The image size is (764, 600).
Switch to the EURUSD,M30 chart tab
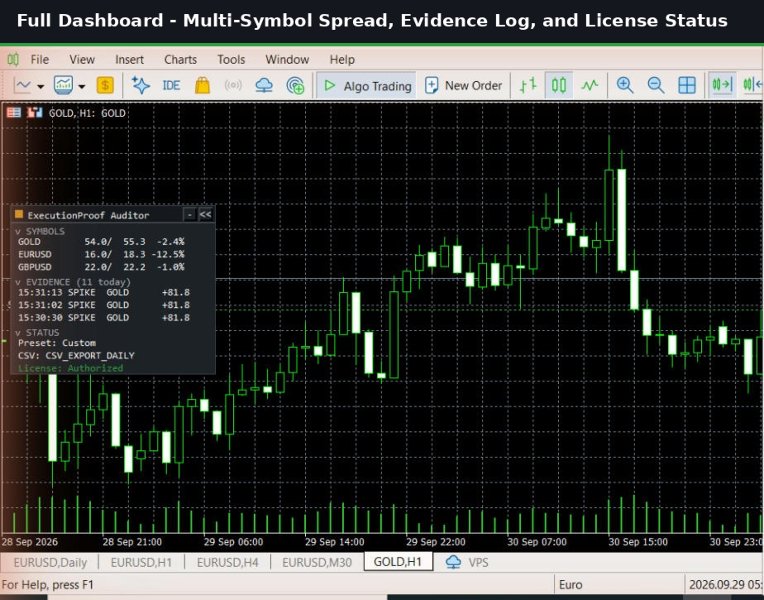(x=317, y=562)
